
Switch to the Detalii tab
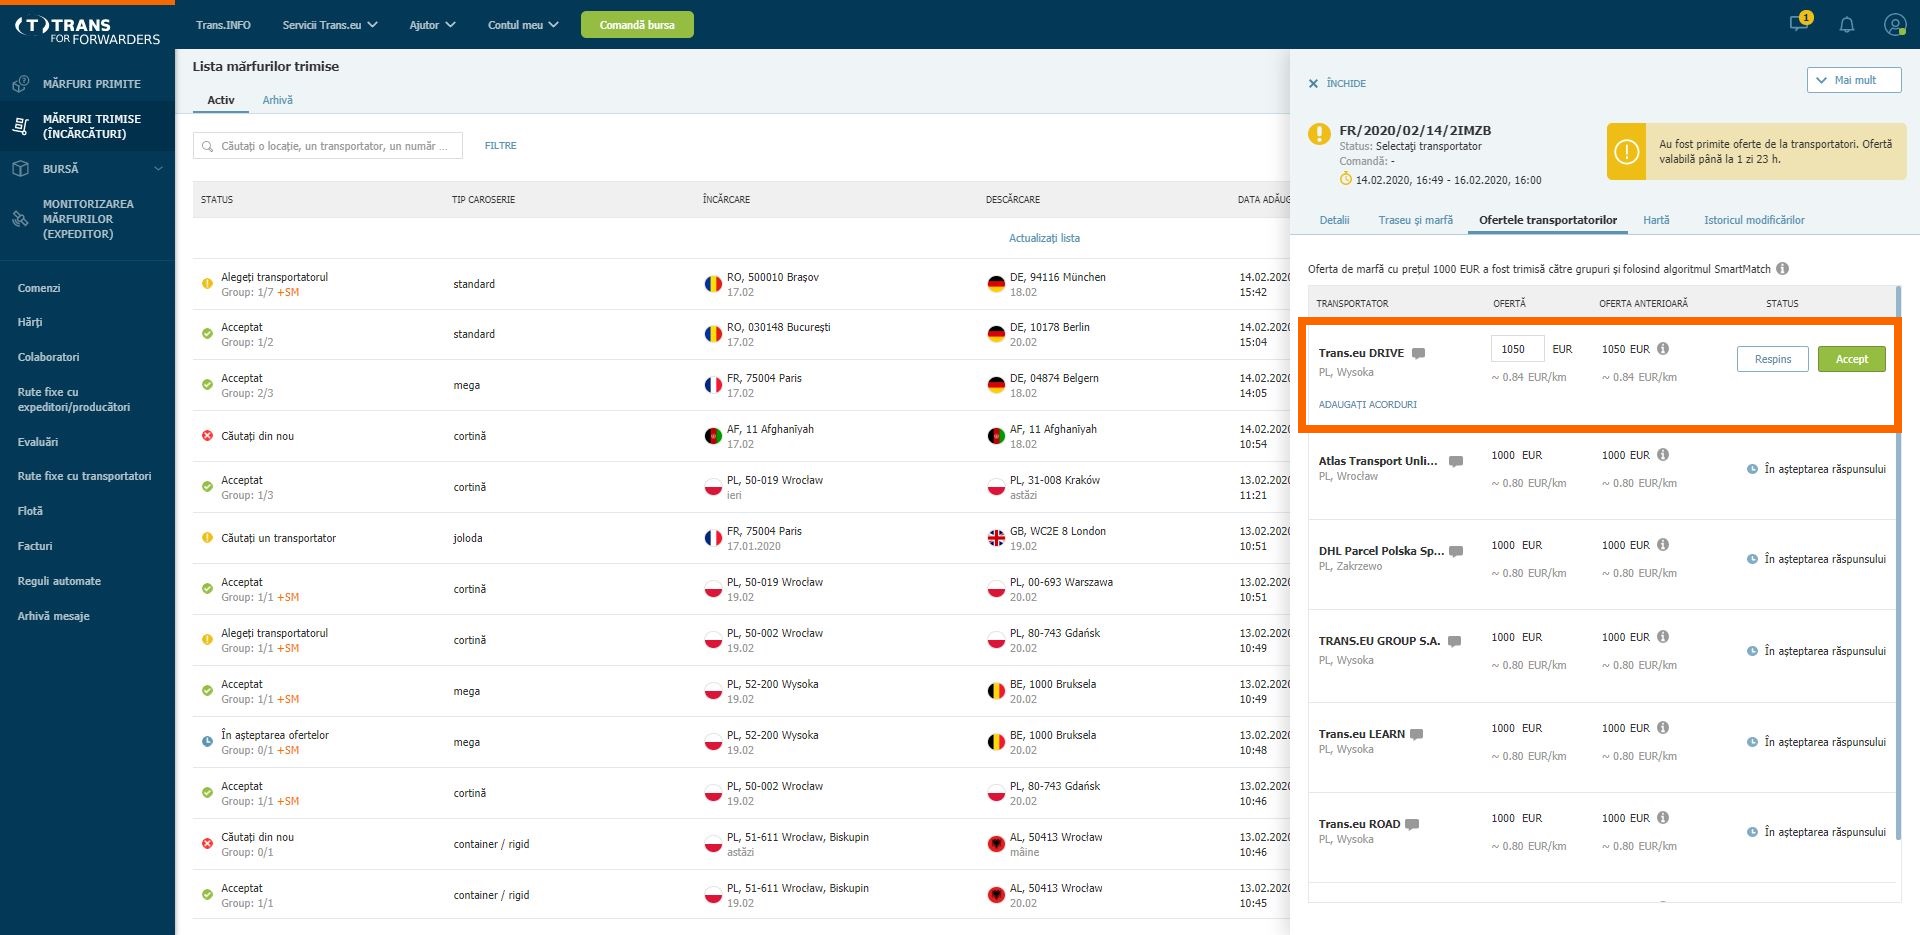click(x=1334, y=220)
